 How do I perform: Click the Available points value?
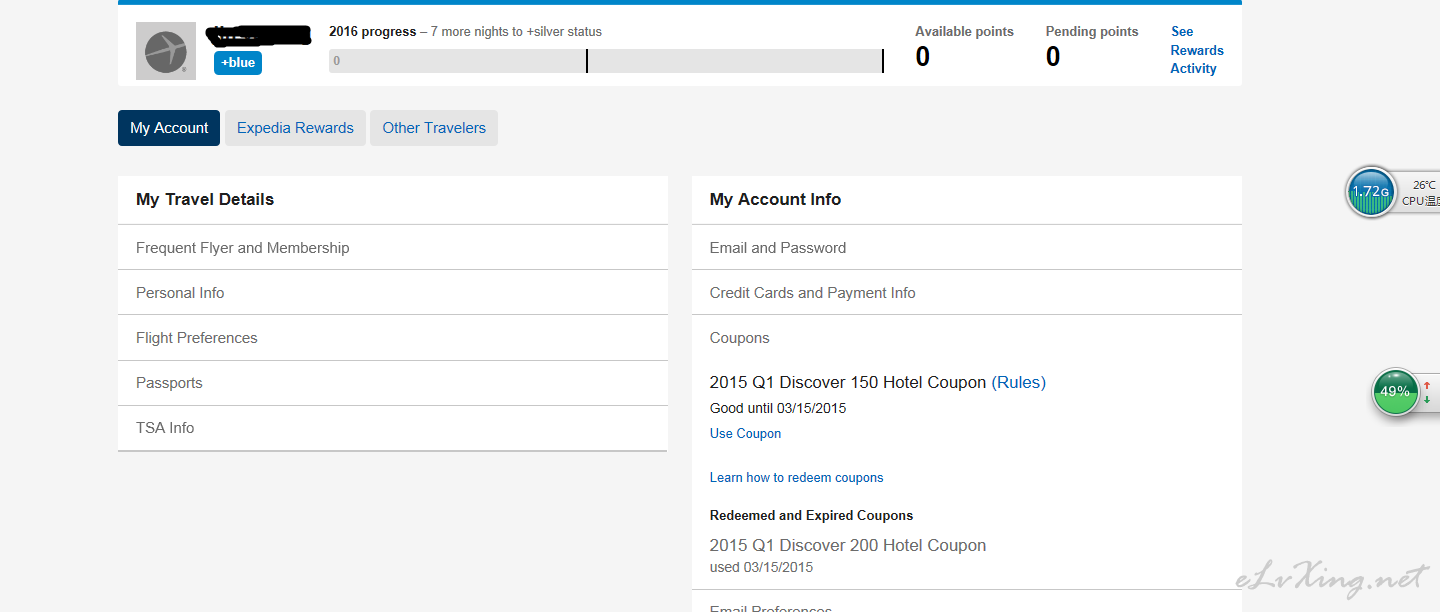922,57
